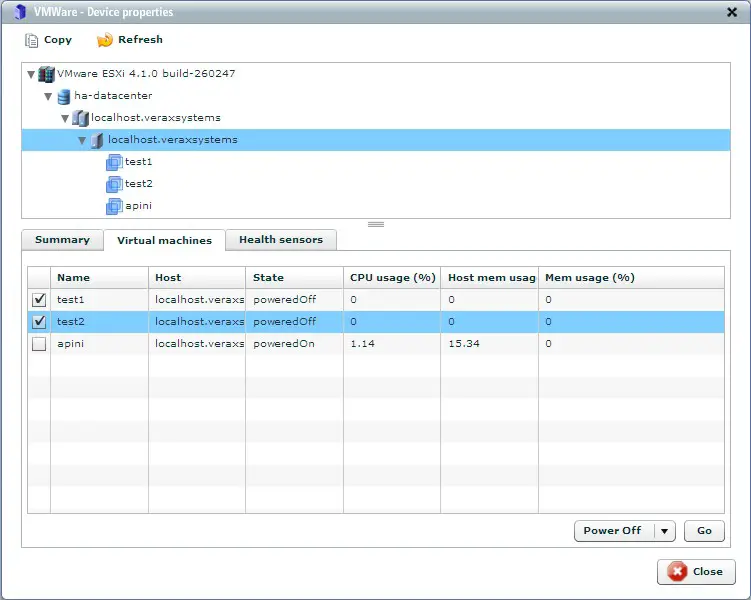Switch to the Summary tab
Image resolution: width=751 pixels, height=600 pixels.
point(62,240)
